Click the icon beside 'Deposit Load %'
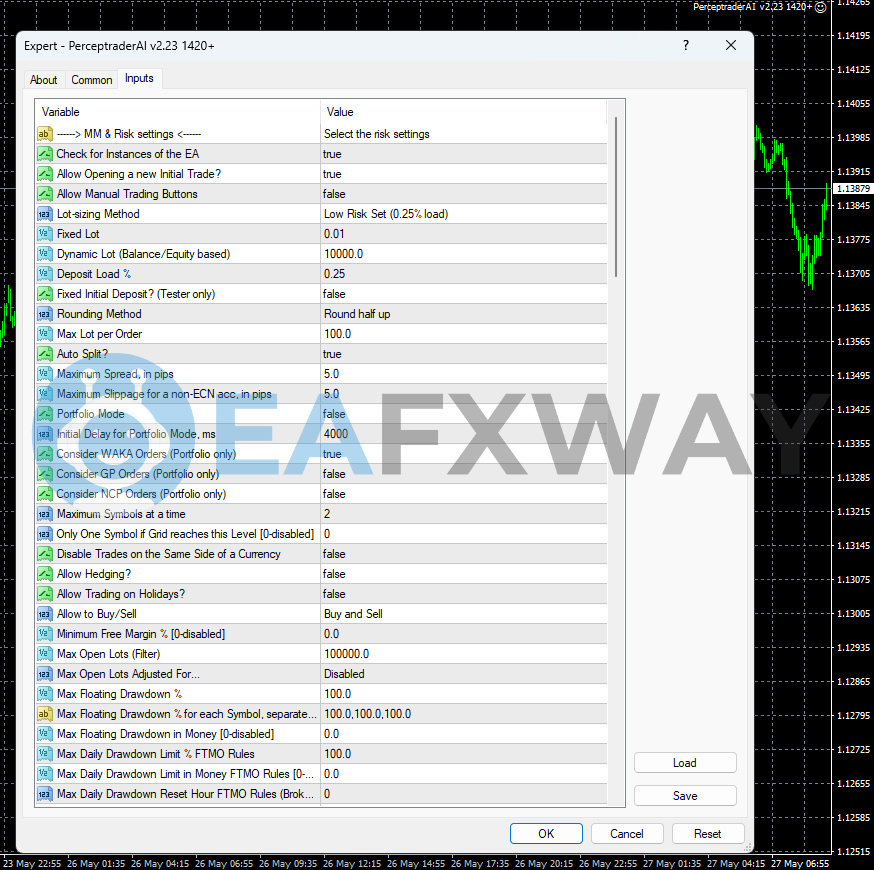Viewport: 874px width, 870px height. [45, 274]
